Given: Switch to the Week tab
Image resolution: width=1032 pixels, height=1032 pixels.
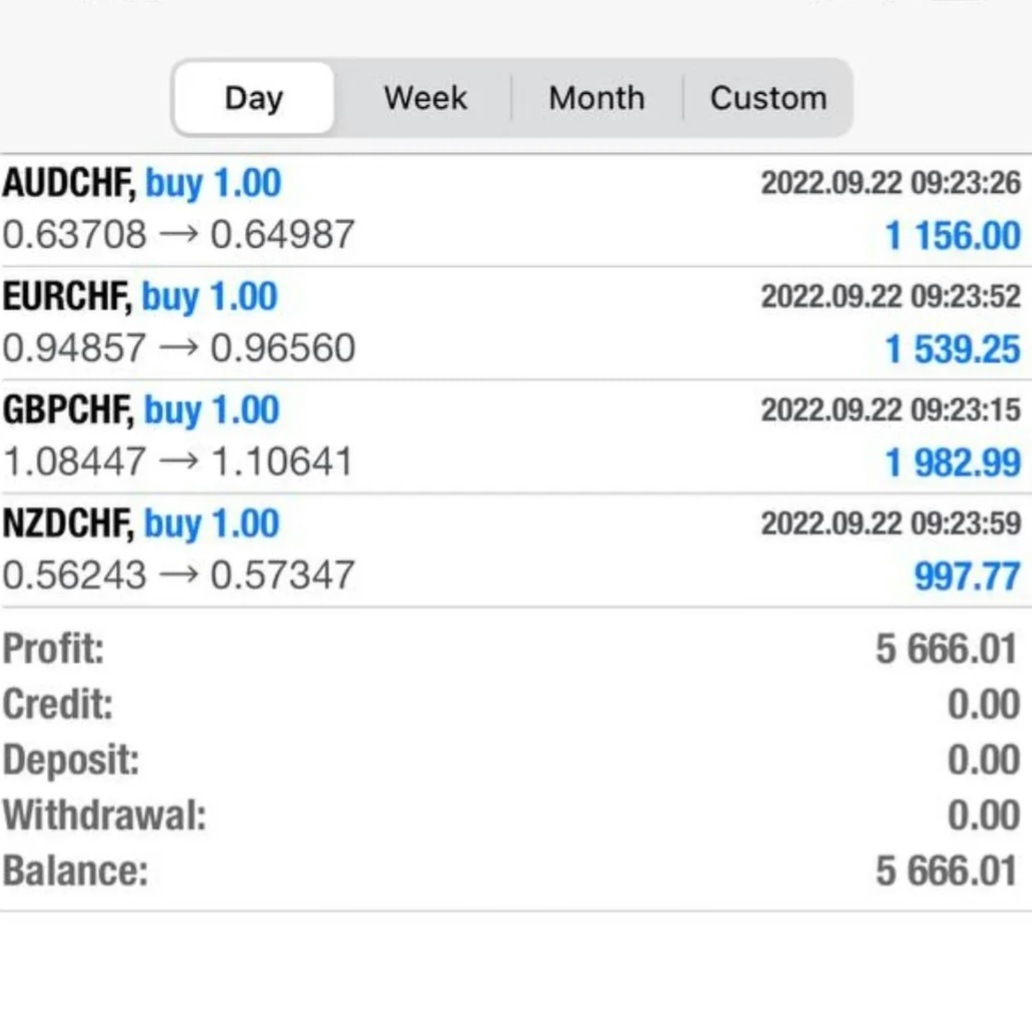Looking at the screenshot, I should [x=425, y=98].
